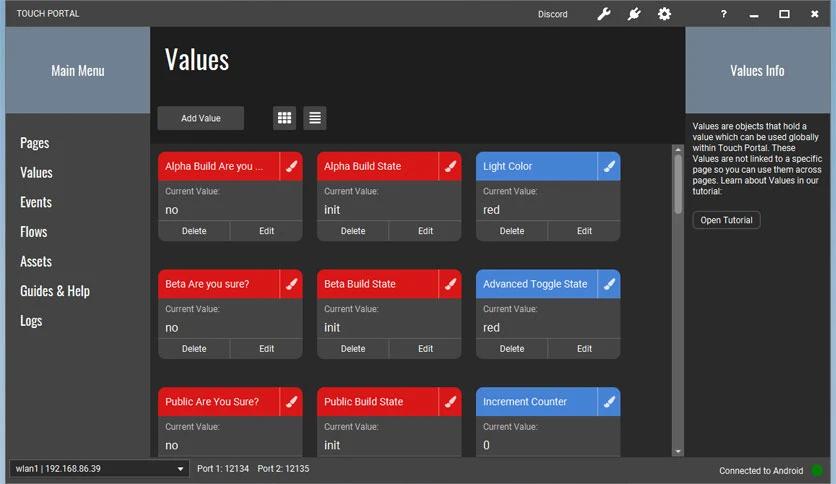Open settings via the gear icon
Viewport: 836px width, 484px height.
pos(664,14)
